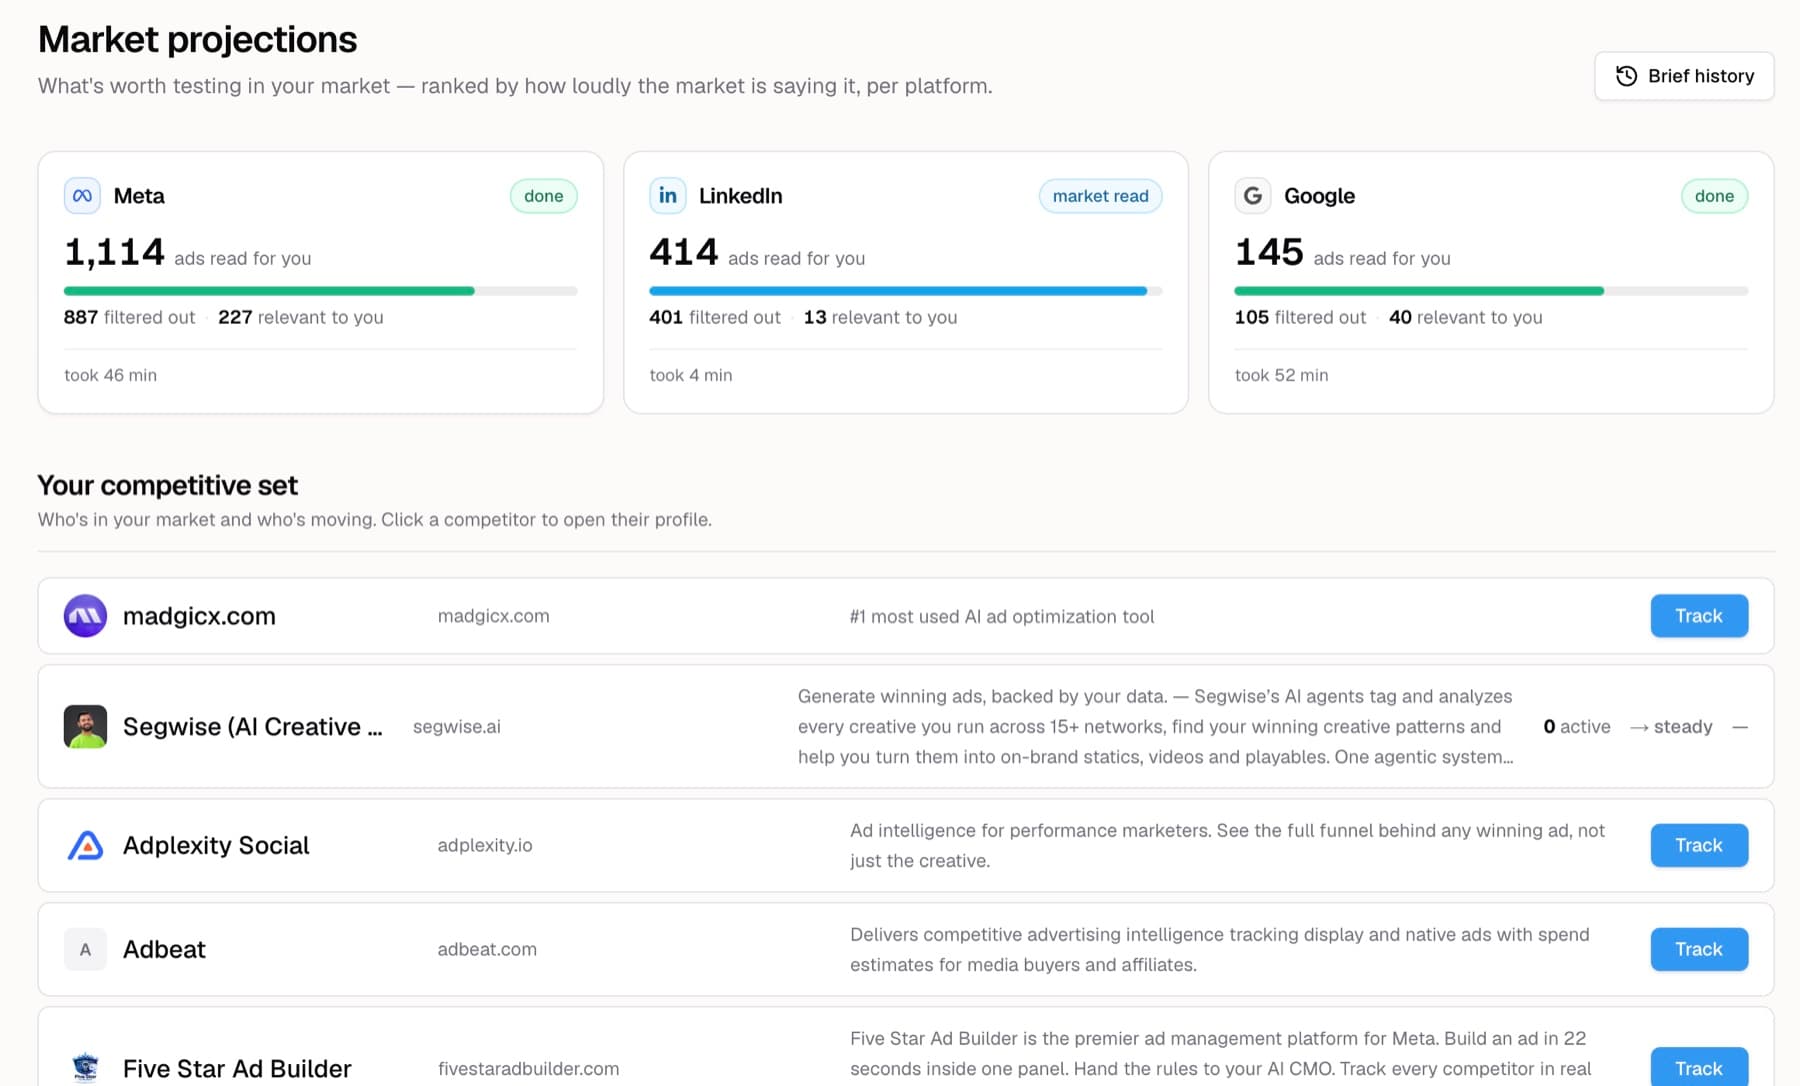Click the fivestaradbuilder.com domain text

[x=529, y=1069]
